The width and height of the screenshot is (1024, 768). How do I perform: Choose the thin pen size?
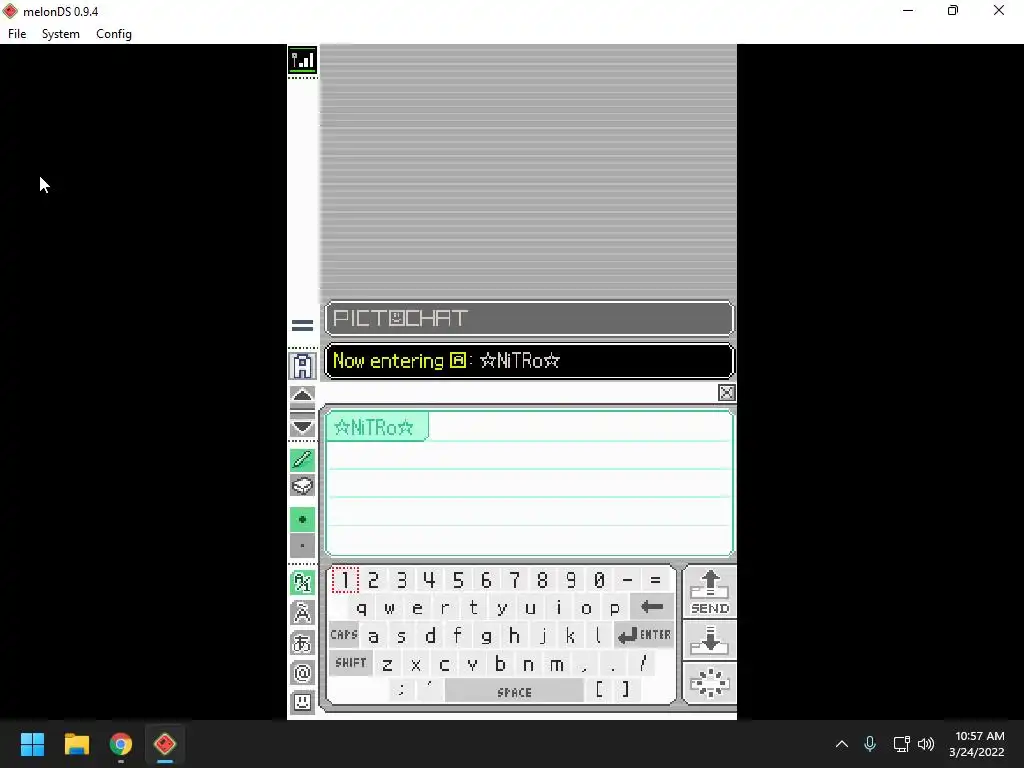(x=302, y=545)
